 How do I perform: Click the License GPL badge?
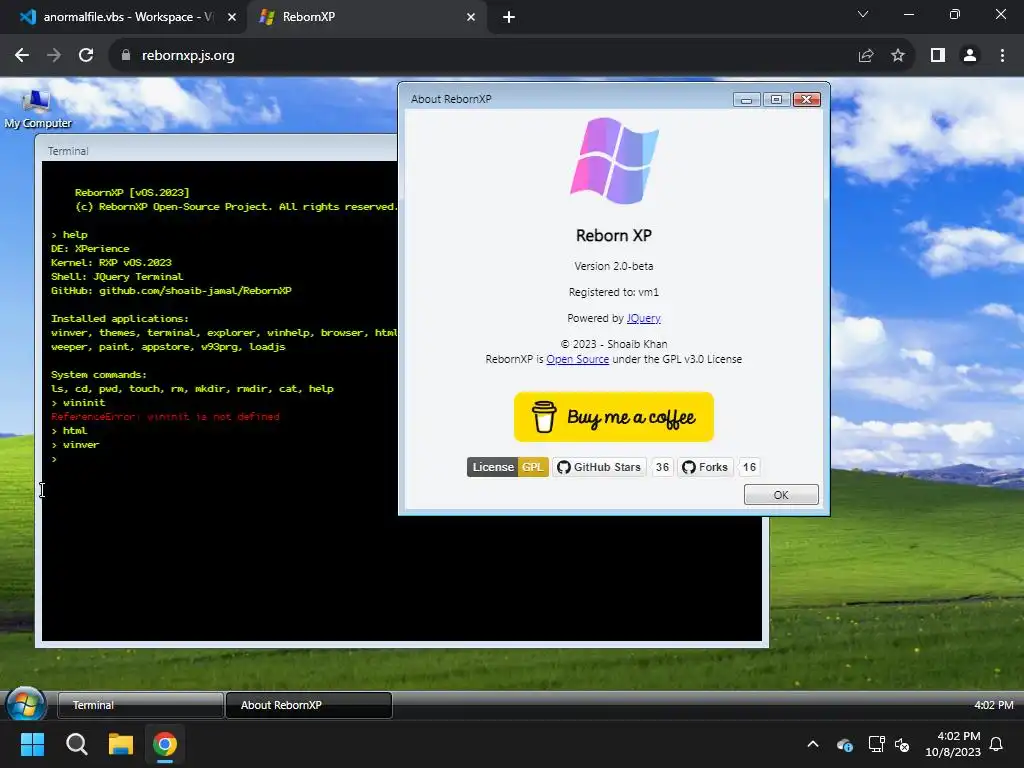click(x=507, y=467)
